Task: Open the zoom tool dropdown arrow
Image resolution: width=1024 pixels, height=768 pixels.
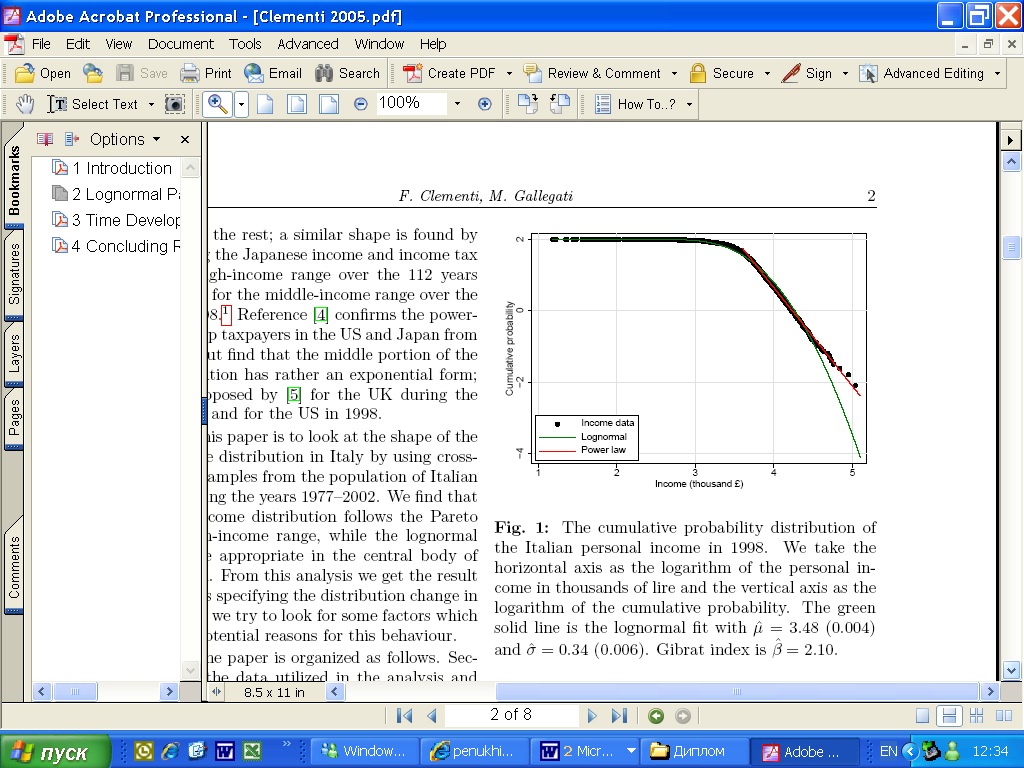Action: pos(242,104)
